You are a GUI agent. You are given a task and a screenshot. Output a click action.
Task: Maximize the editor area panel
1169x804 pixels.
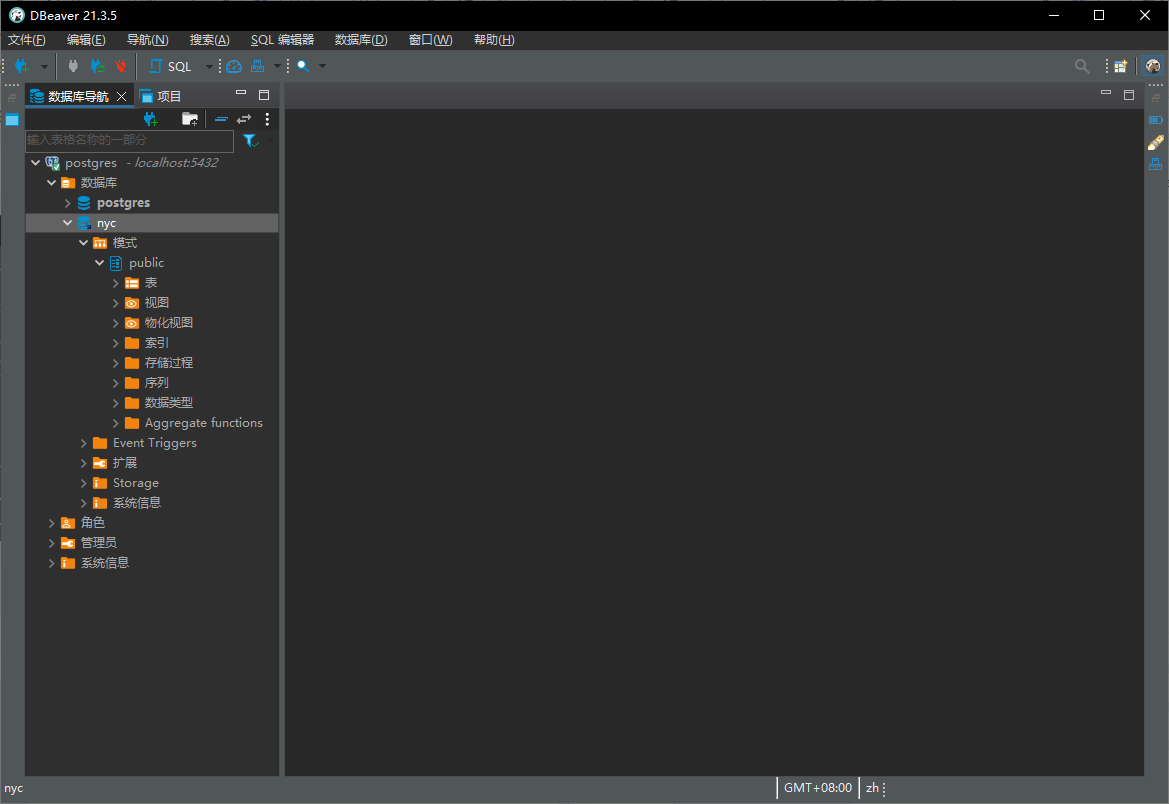click(x=1129, y=95)
